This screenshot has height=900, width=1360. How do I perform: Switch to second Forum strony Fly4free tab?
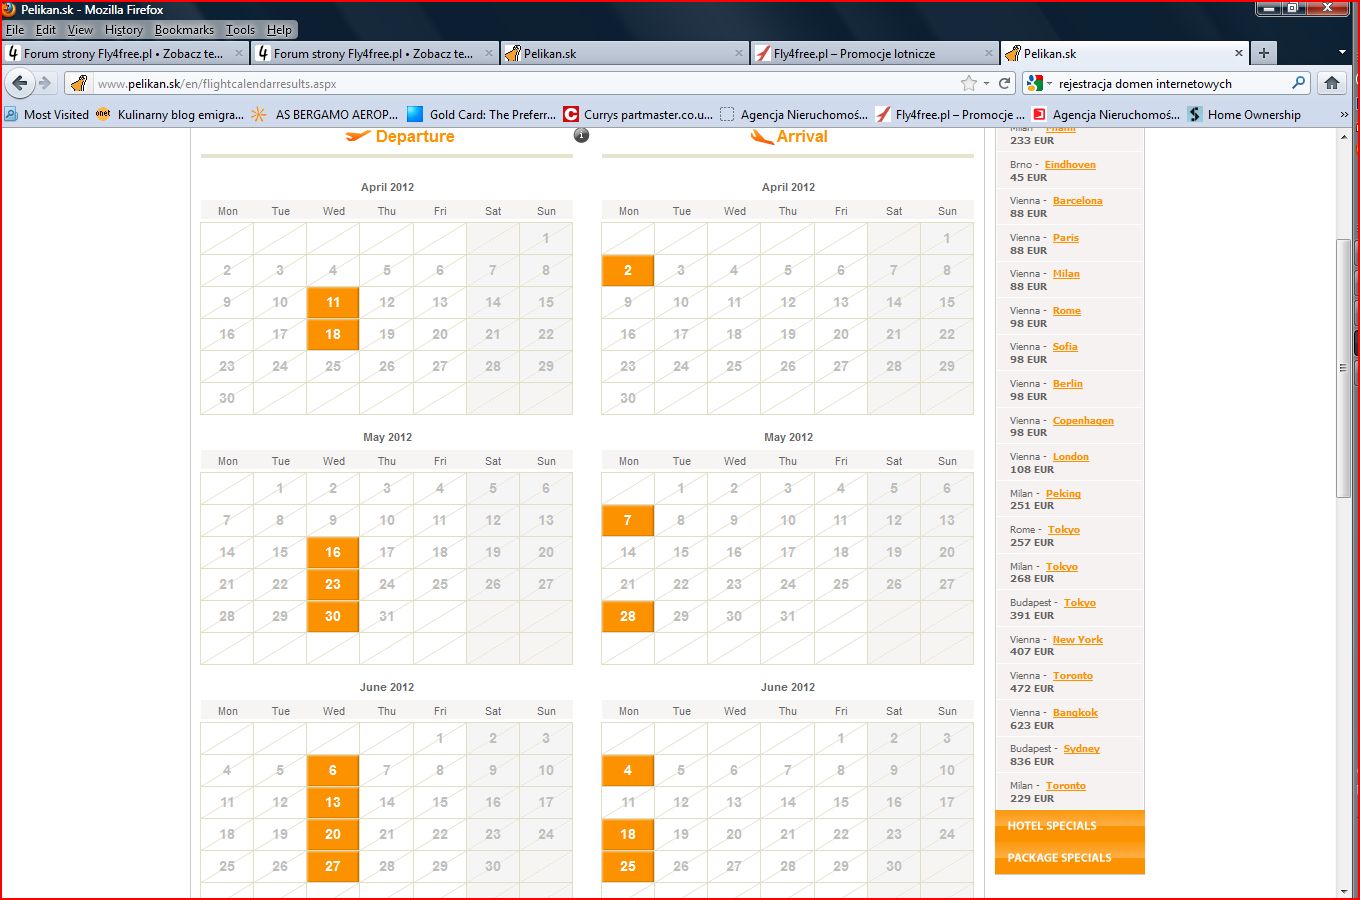375,53
